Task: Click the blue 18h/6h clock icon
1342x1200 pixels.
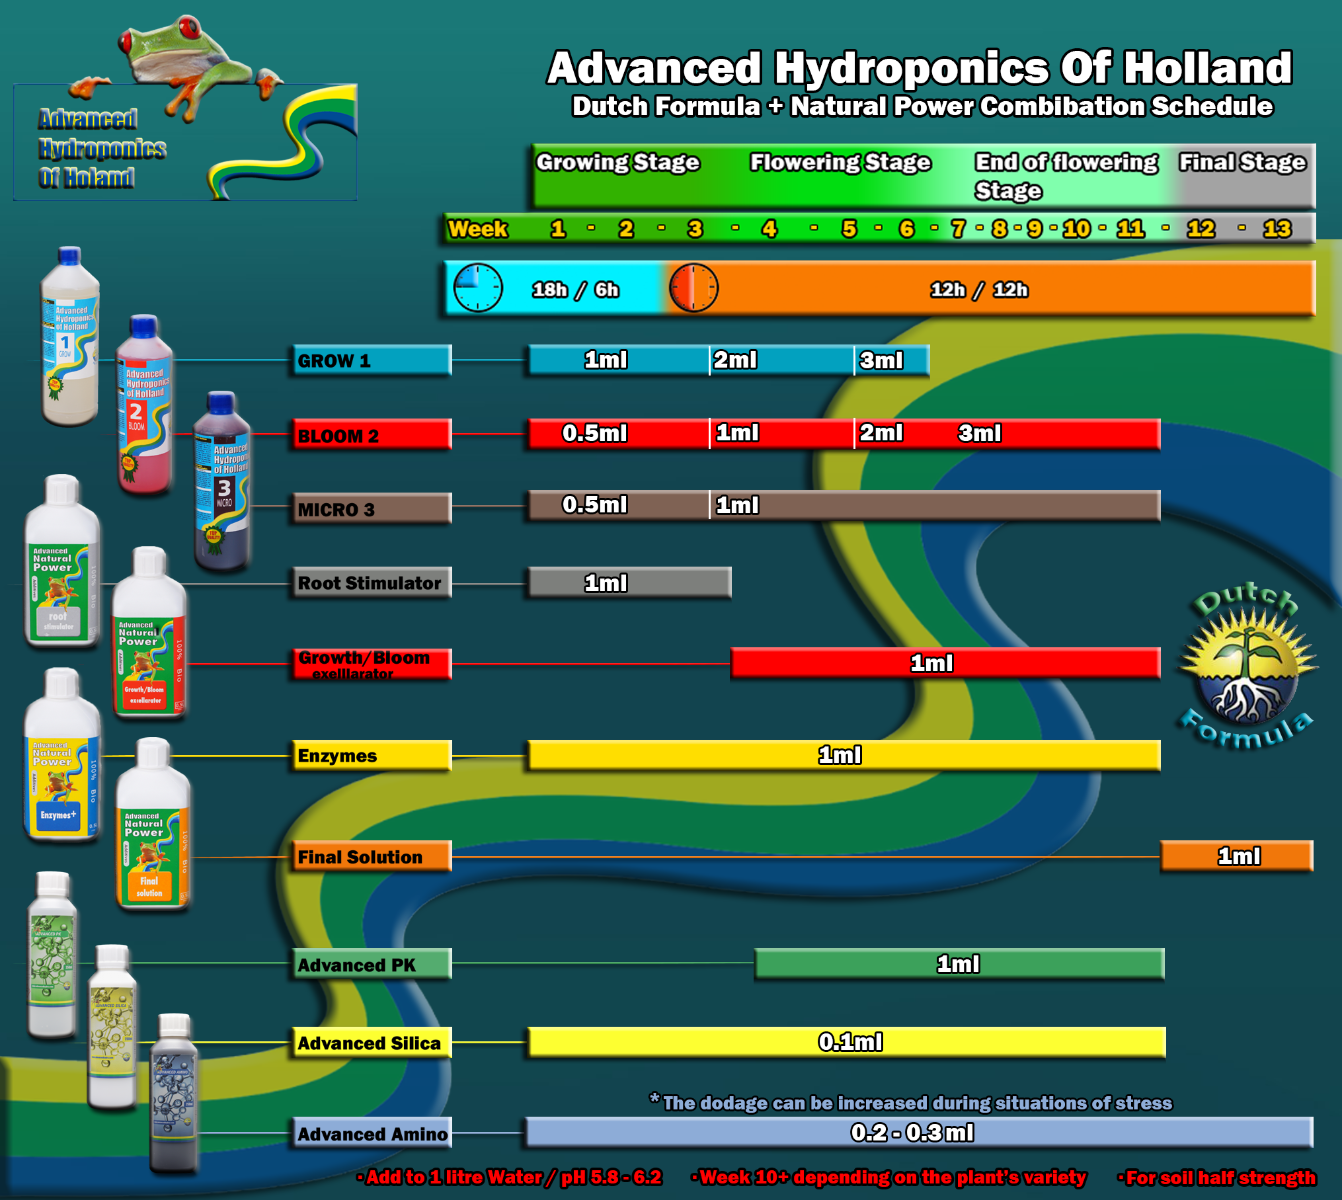Action: tap(478, 288)
